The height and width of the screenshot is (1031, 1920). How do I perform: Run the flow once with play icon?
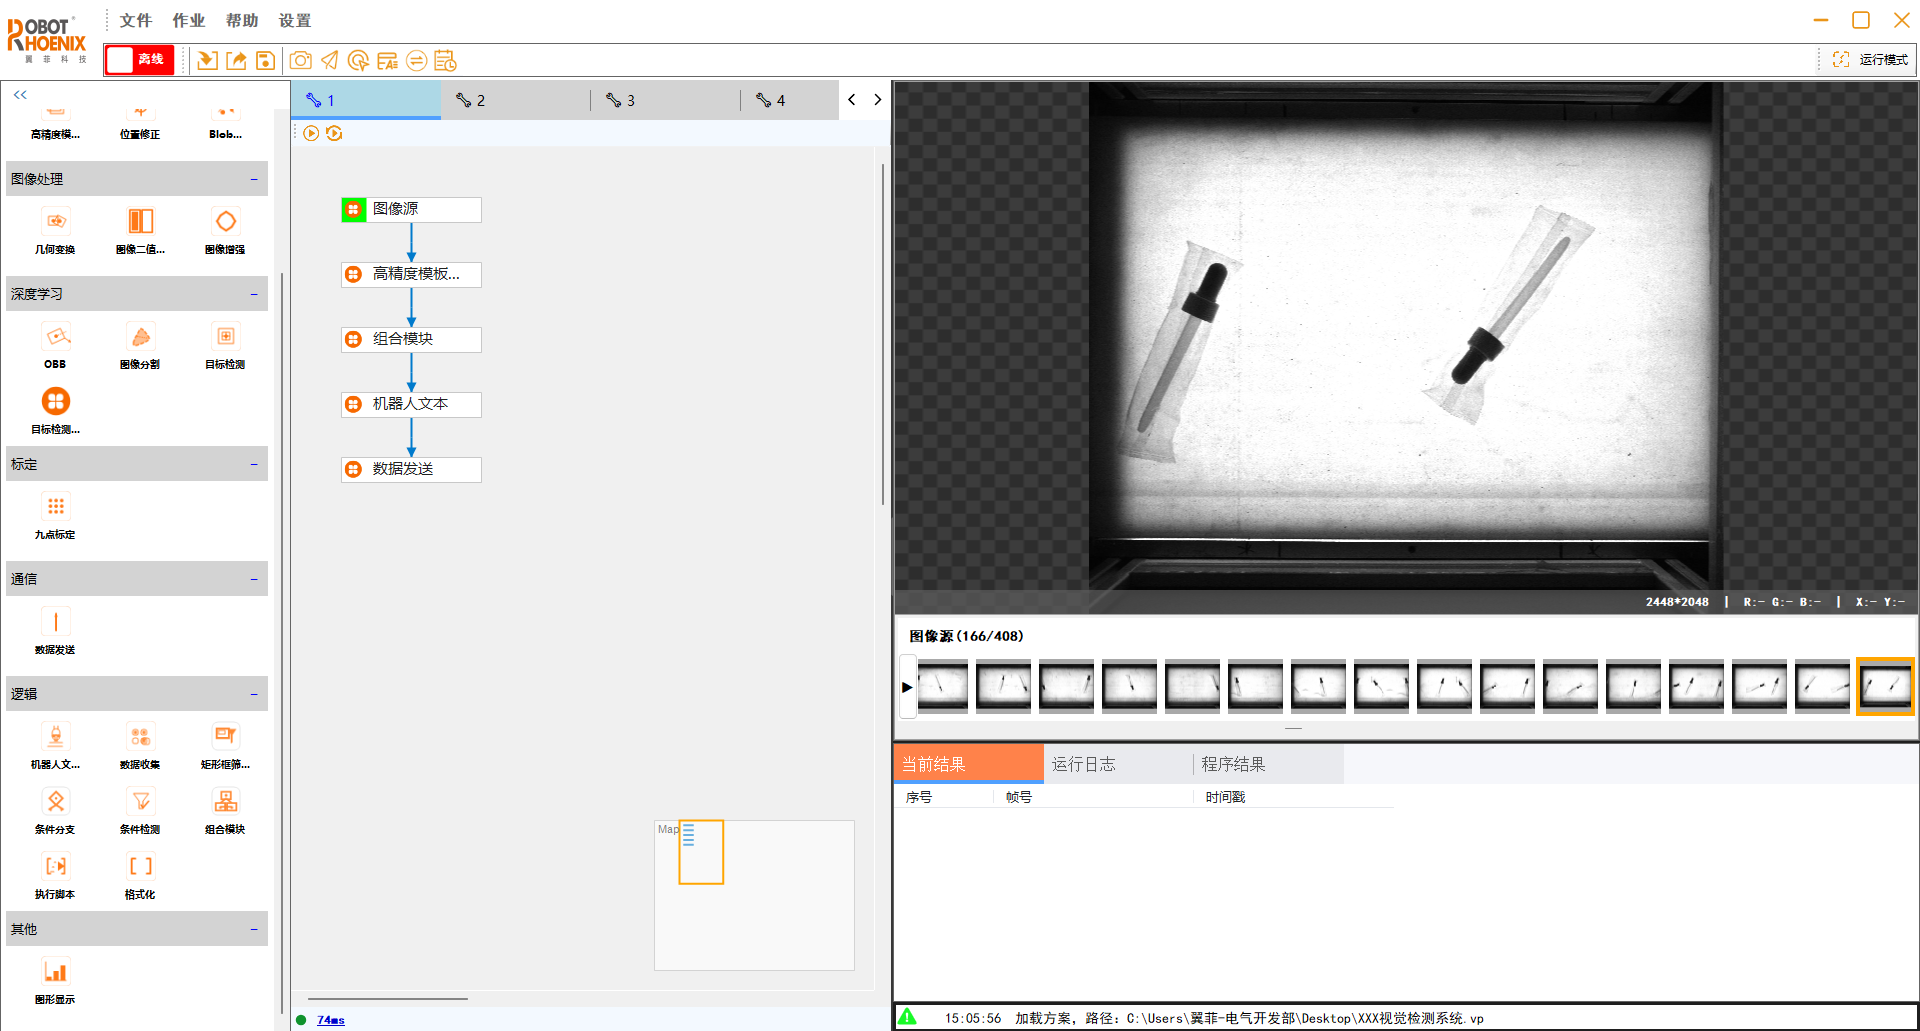[x=311, y=133]
